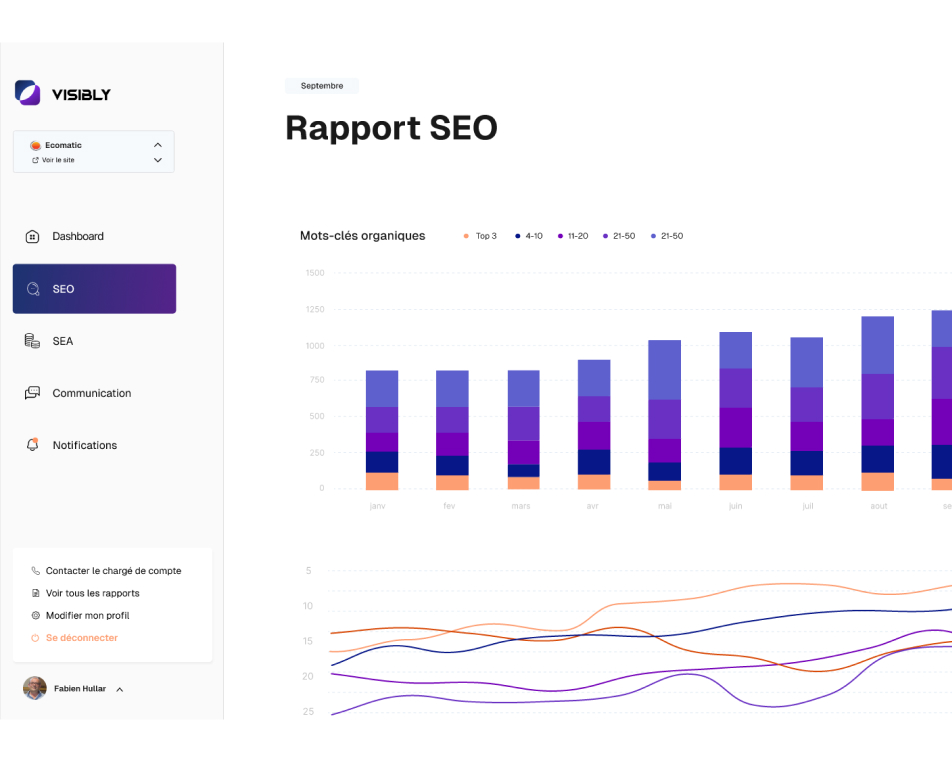952x762 pixels.
Task: Toggle the Top 3 legend series
Action: coord(480,236)
